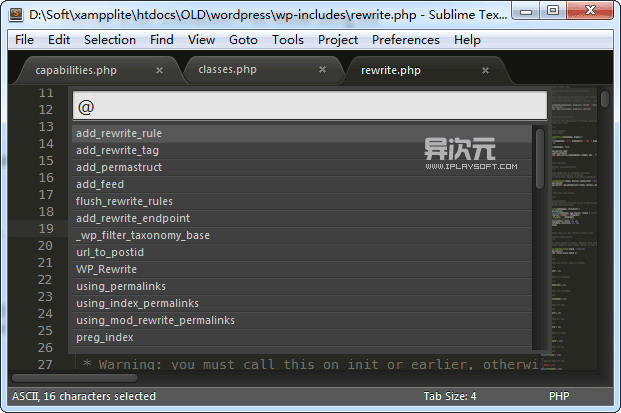Minimize the Sublime Text window
This screenshot has width=621, height=413.
[526, 11]
